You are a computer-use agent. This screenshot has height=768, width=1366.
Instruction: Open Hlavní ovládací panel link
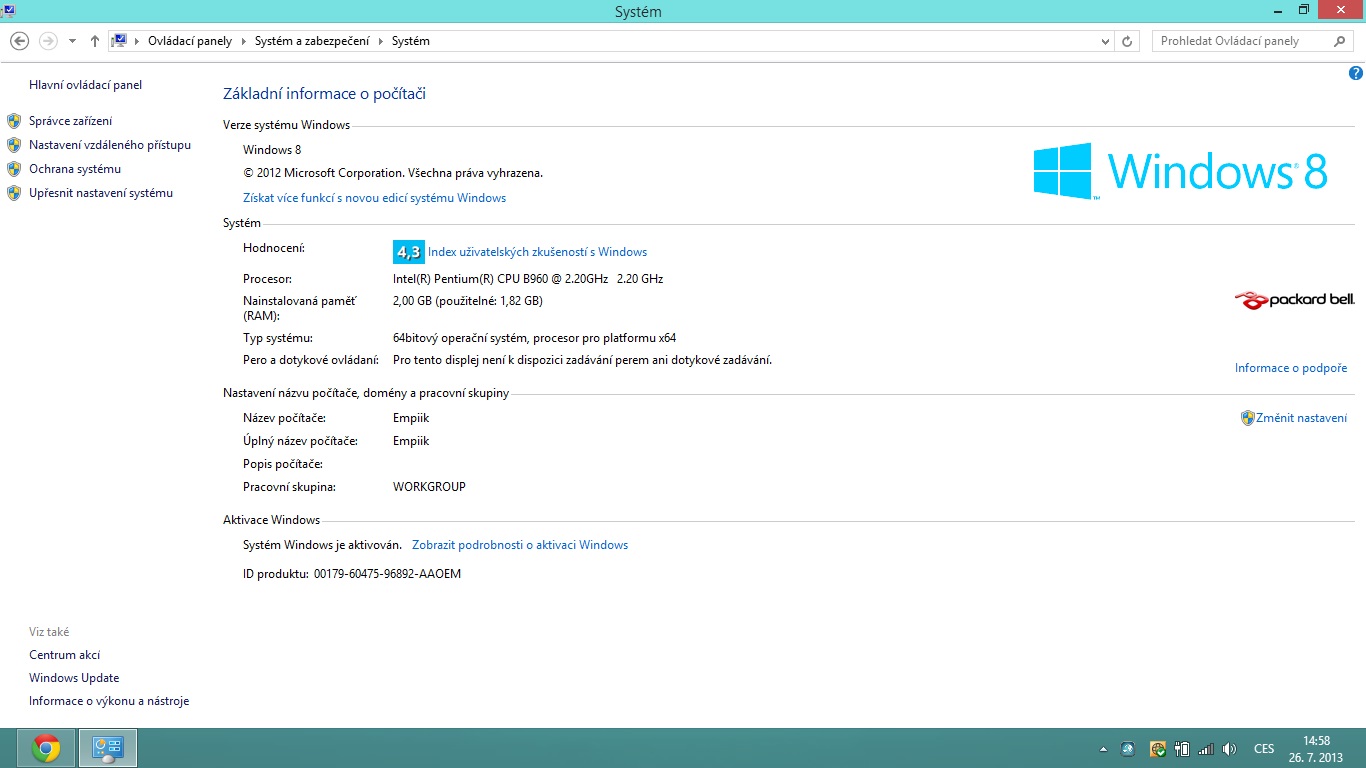tap(85, 85)
